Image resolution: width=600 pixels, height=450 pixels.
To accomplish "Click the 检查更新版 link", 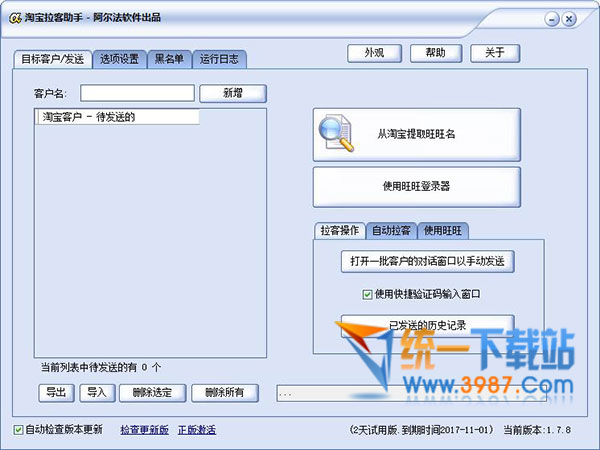I will point(144,430).
